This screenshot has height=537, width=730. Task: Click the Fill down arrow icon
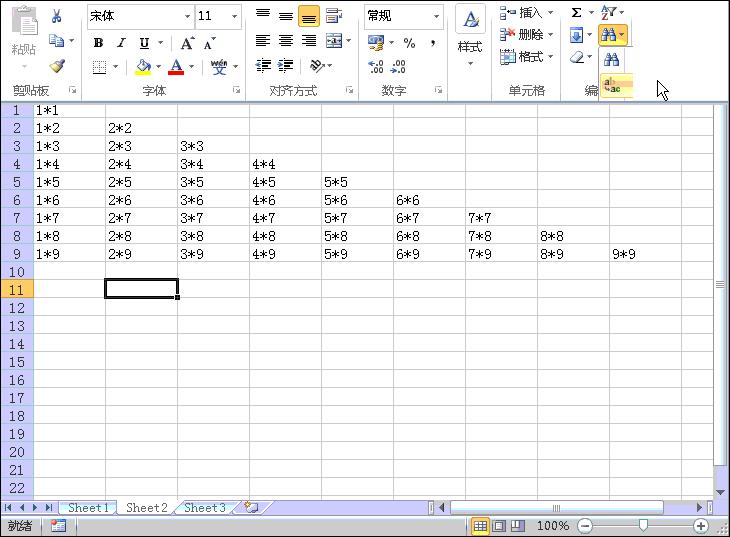point(576,35)
